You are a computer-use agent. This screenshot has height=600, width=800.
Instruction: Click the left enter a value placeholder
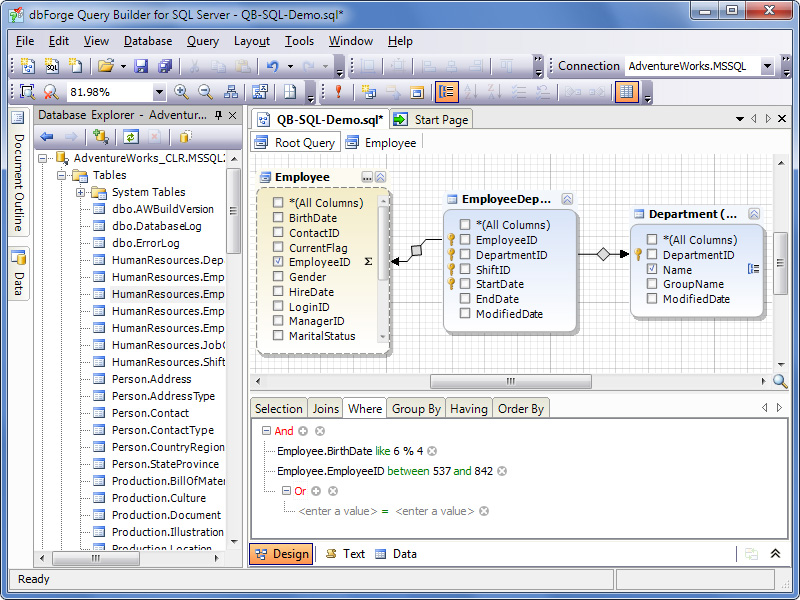click(x=338, y=511)
